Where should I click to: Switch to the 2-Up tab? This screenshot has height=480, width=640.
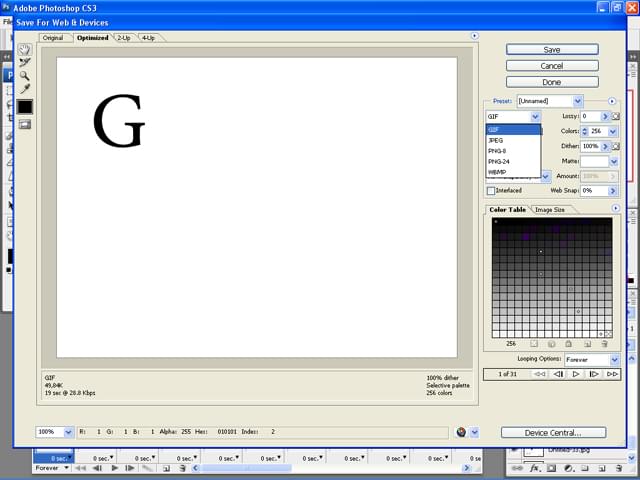coord(124,38)
